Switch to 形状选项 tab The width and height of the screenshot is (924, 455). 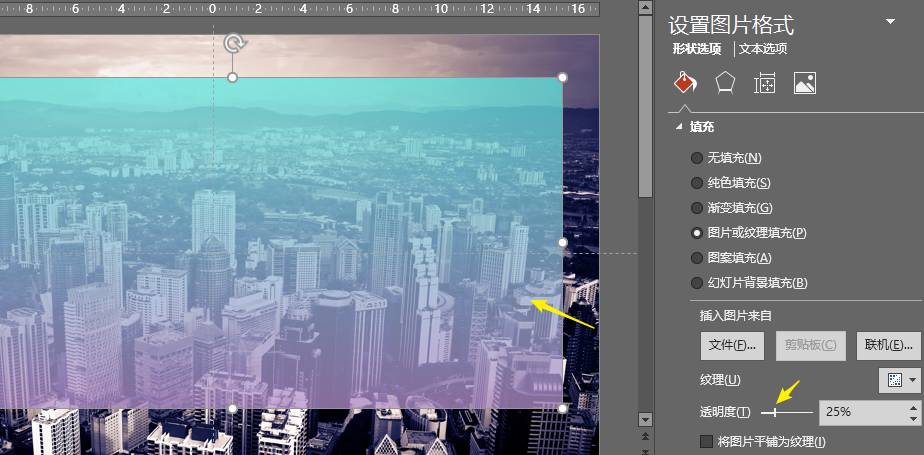697,49
